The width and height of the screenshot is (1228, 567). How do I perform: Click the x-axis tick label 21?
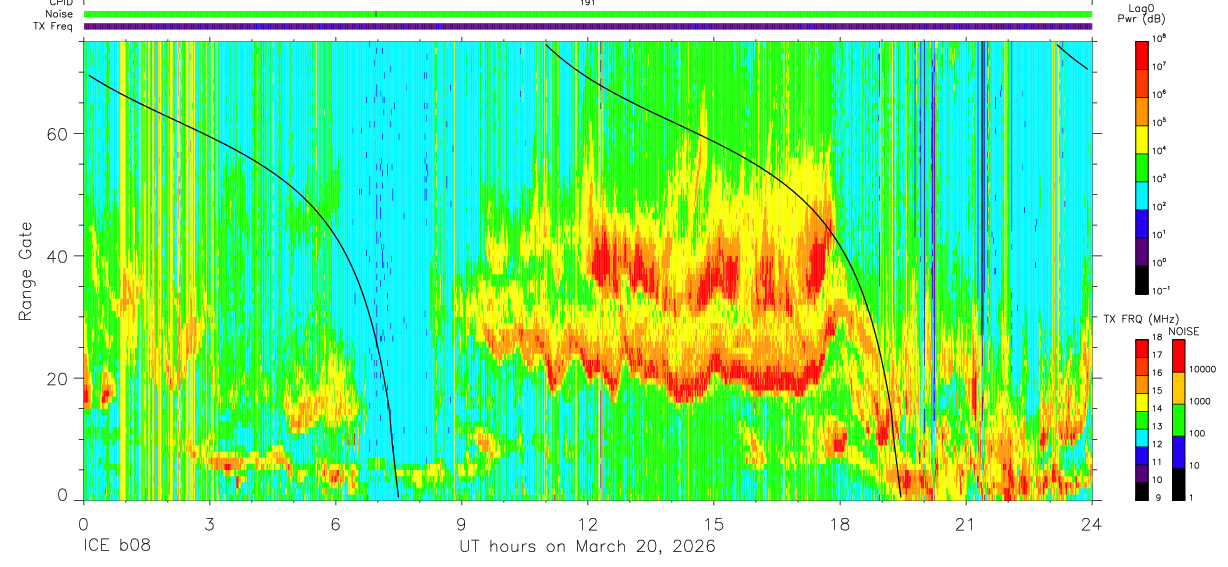(x=966, y=523)
